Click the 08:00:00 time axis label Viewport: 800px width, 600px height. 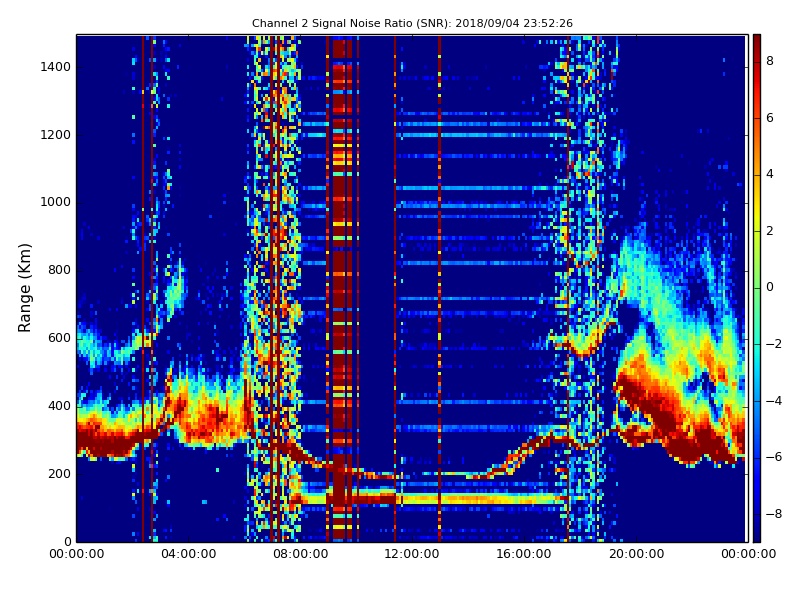click(301, 554)
